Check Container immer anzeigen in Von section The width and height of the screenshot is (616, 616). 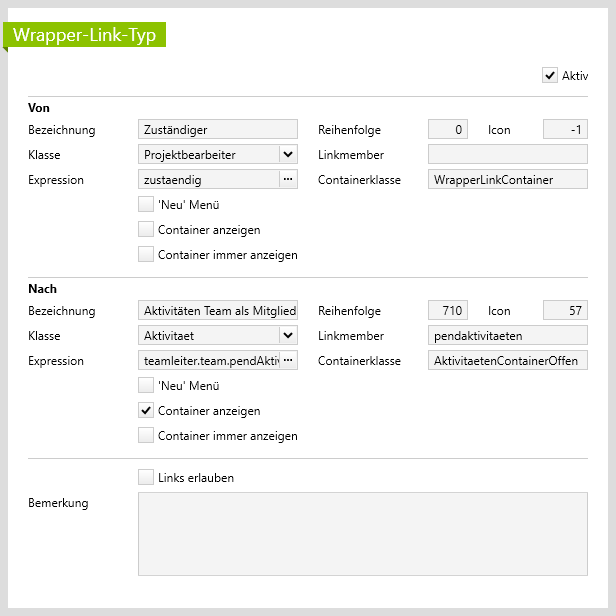tap(146, 255)
